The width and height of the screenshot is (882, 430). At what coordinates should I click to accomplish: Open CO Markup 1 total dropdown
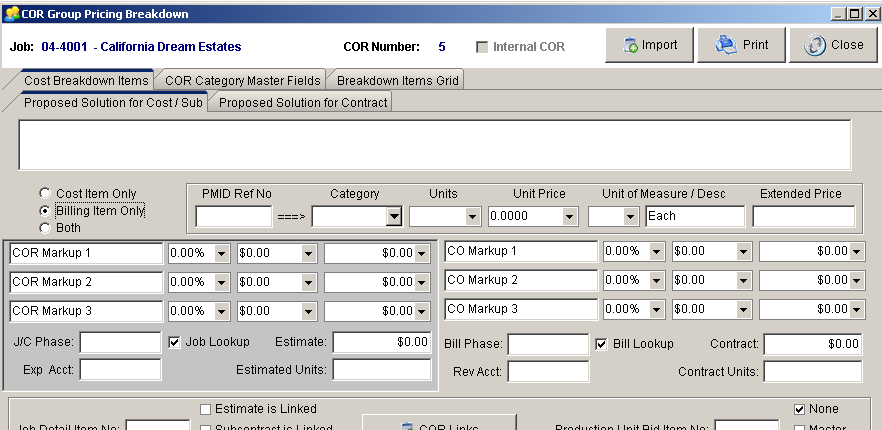tap(857, 252)
